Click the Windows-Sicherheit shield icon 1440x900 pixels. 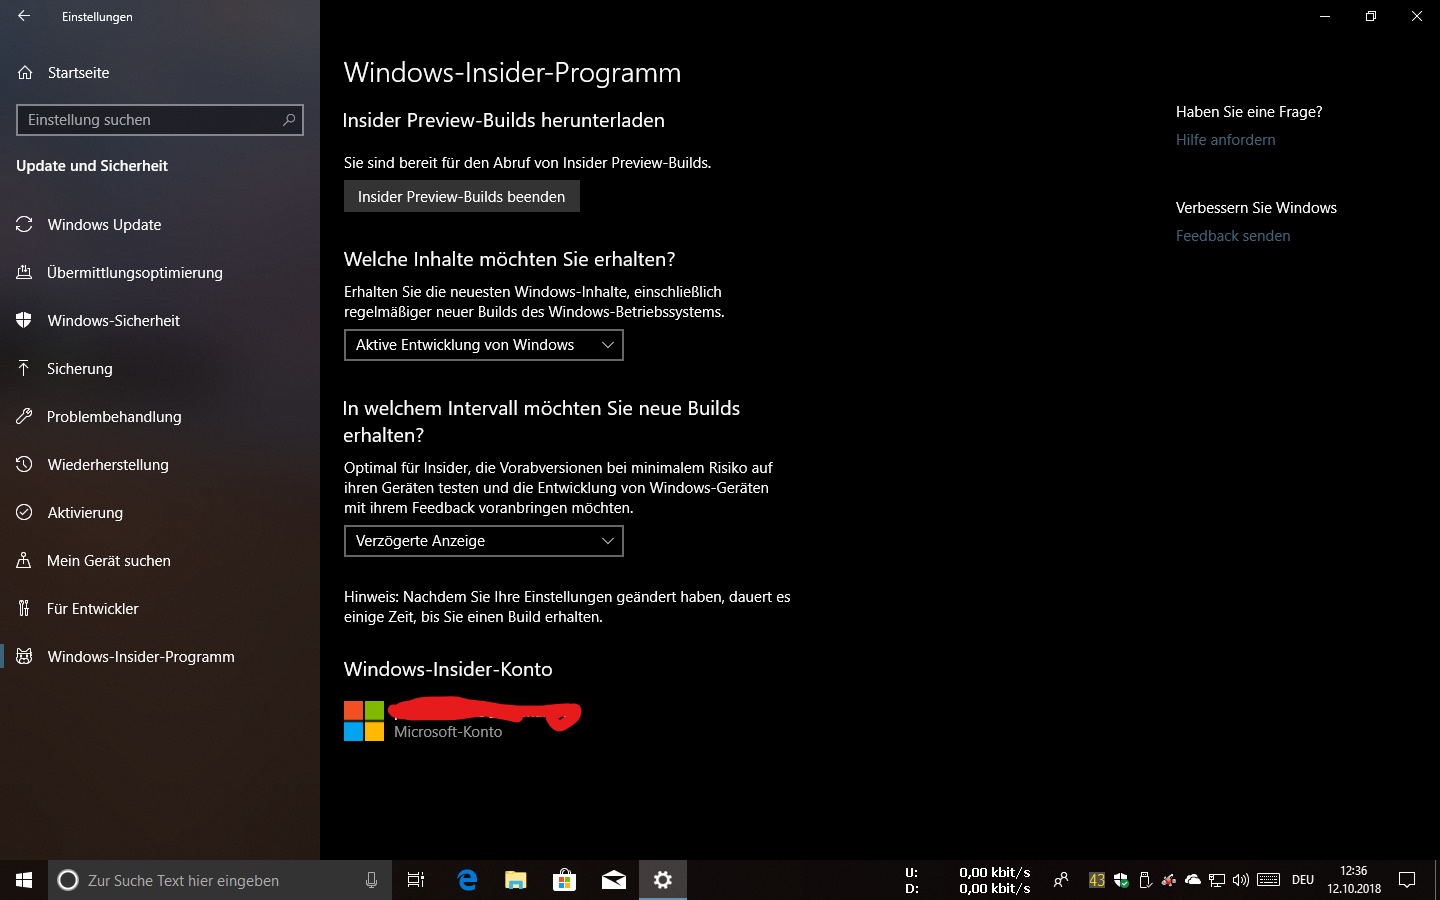click(x=24, y=321)
